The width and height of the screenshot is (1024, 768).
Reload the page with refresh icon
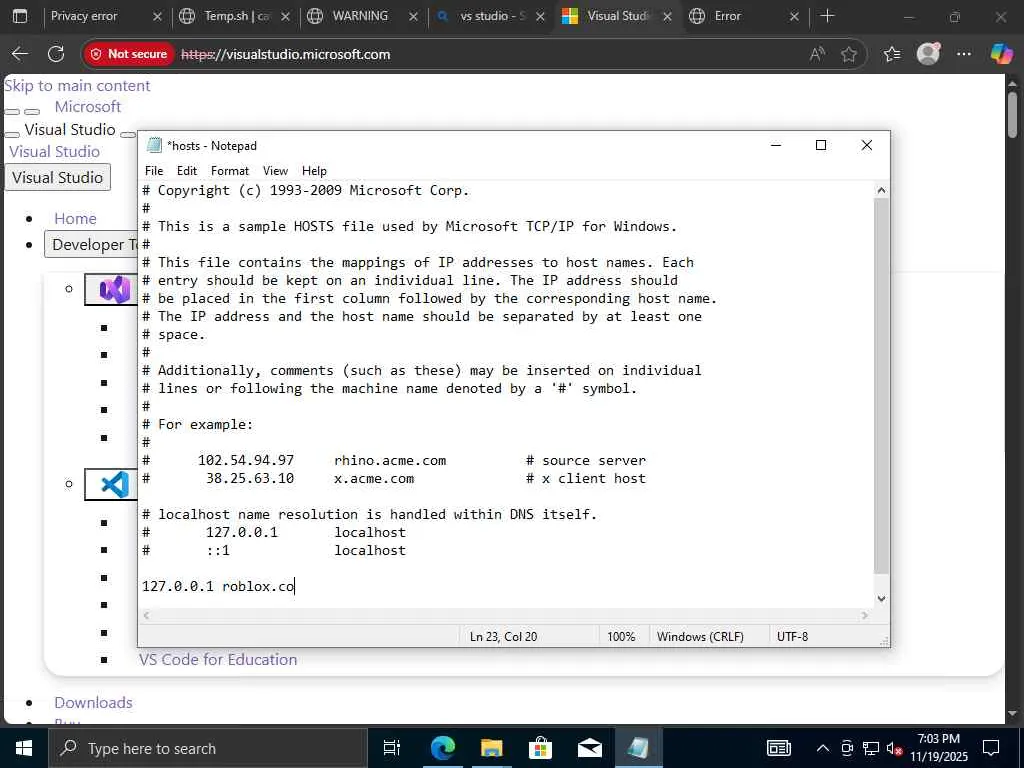56,54
